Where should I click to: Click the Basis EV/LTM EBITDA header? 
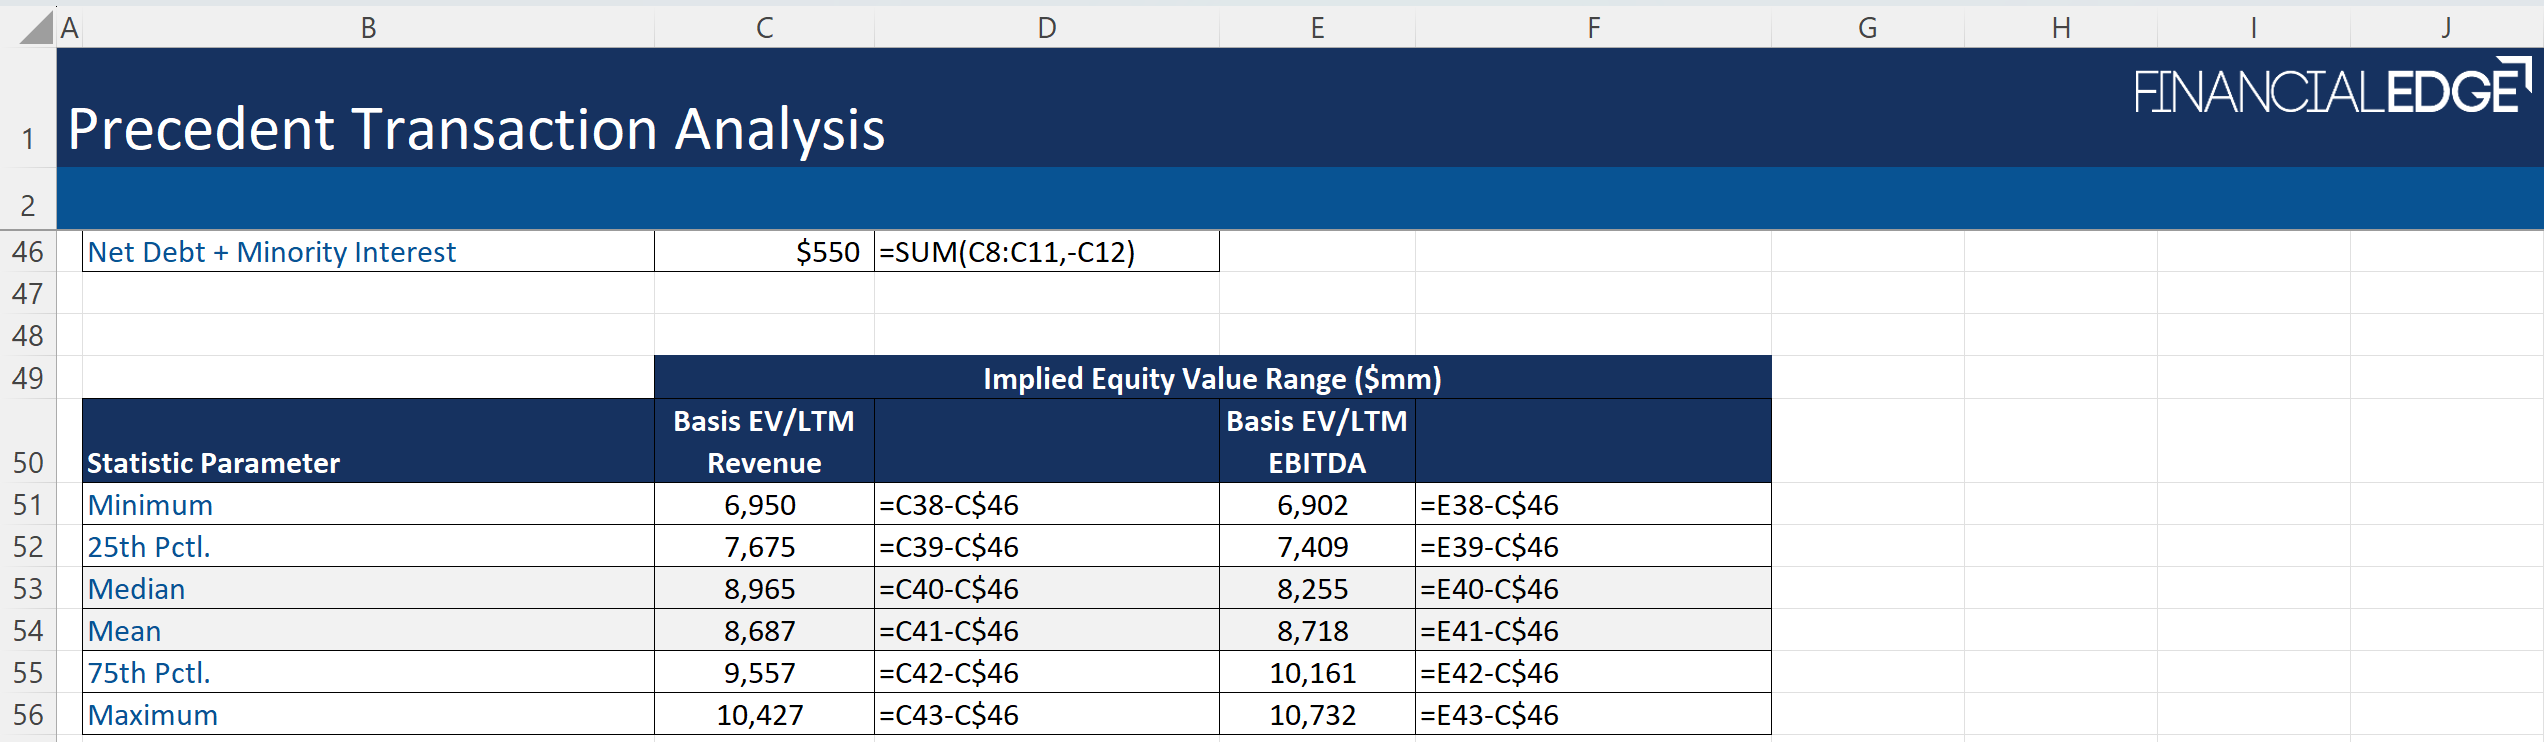(x=1316, y=442)
